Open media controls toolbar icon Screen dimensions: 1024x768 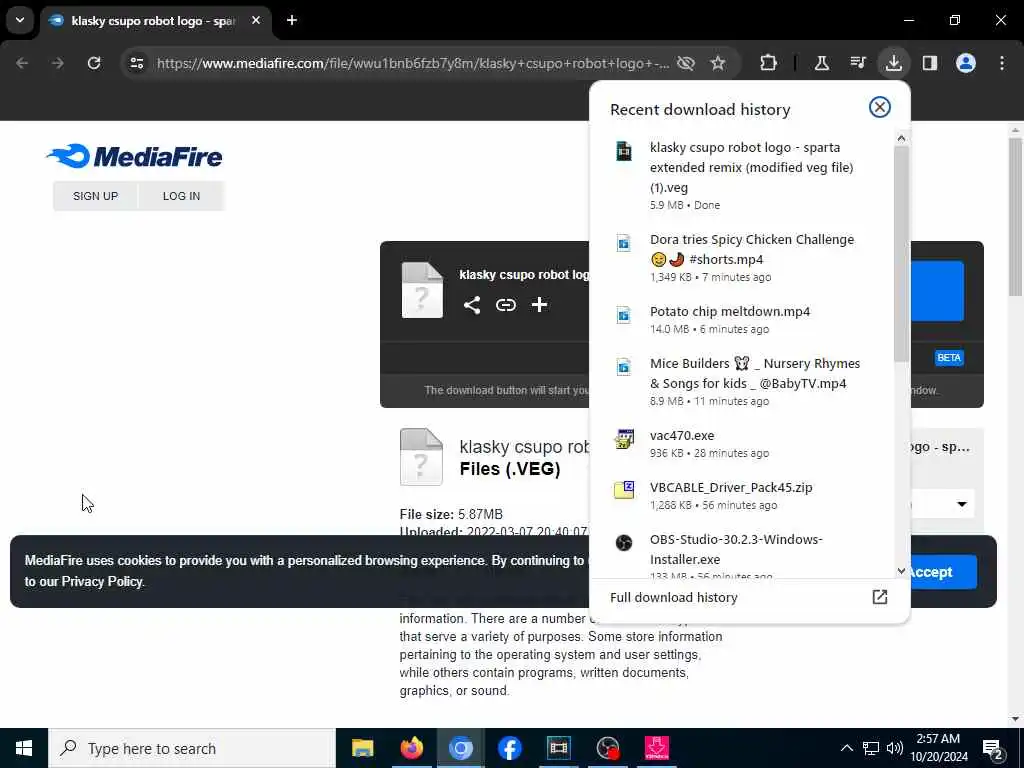[x=857, y=63]
